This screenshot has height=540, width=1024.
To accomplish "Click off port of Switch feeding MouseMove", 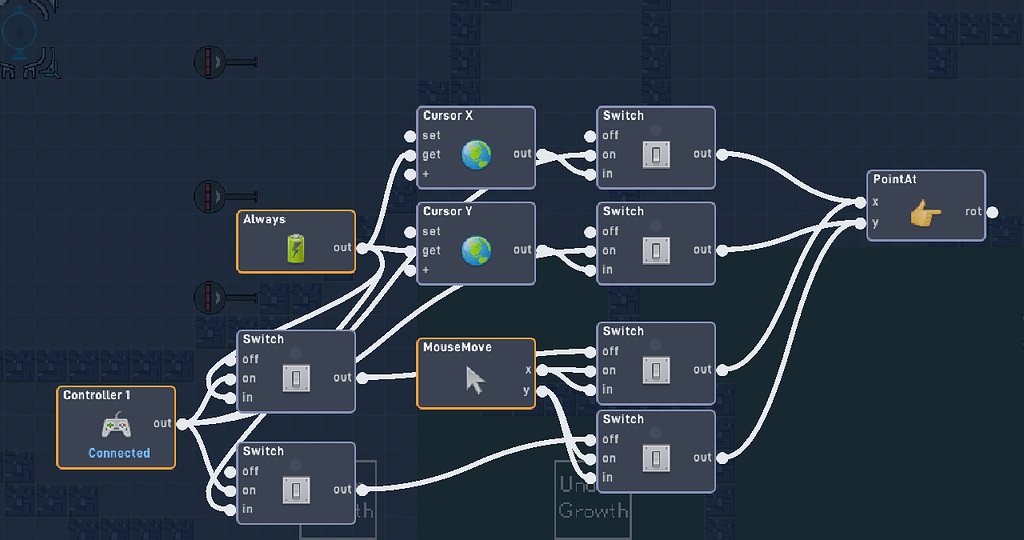I will (229, 360).
